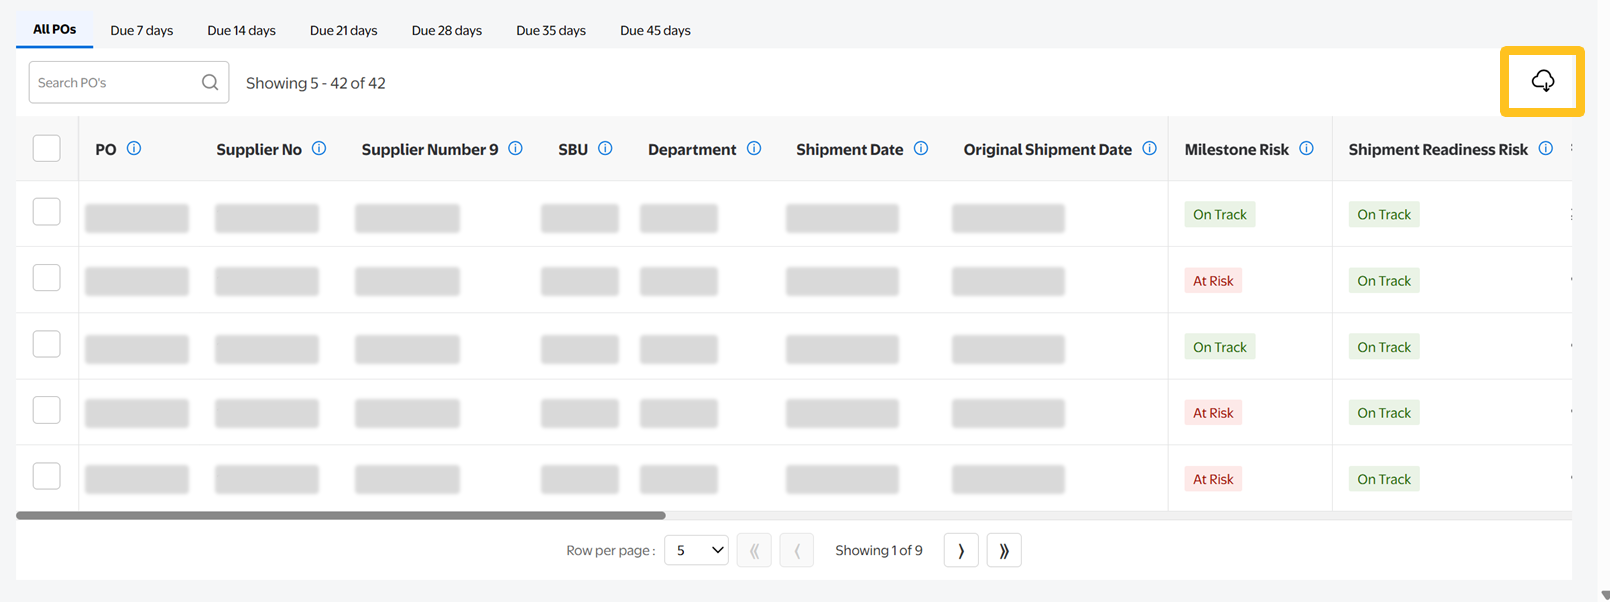The width and height of the screenshot is (1610, 602).
Task: Open the Due 21 days tab
Action: (x=343, y=31)
